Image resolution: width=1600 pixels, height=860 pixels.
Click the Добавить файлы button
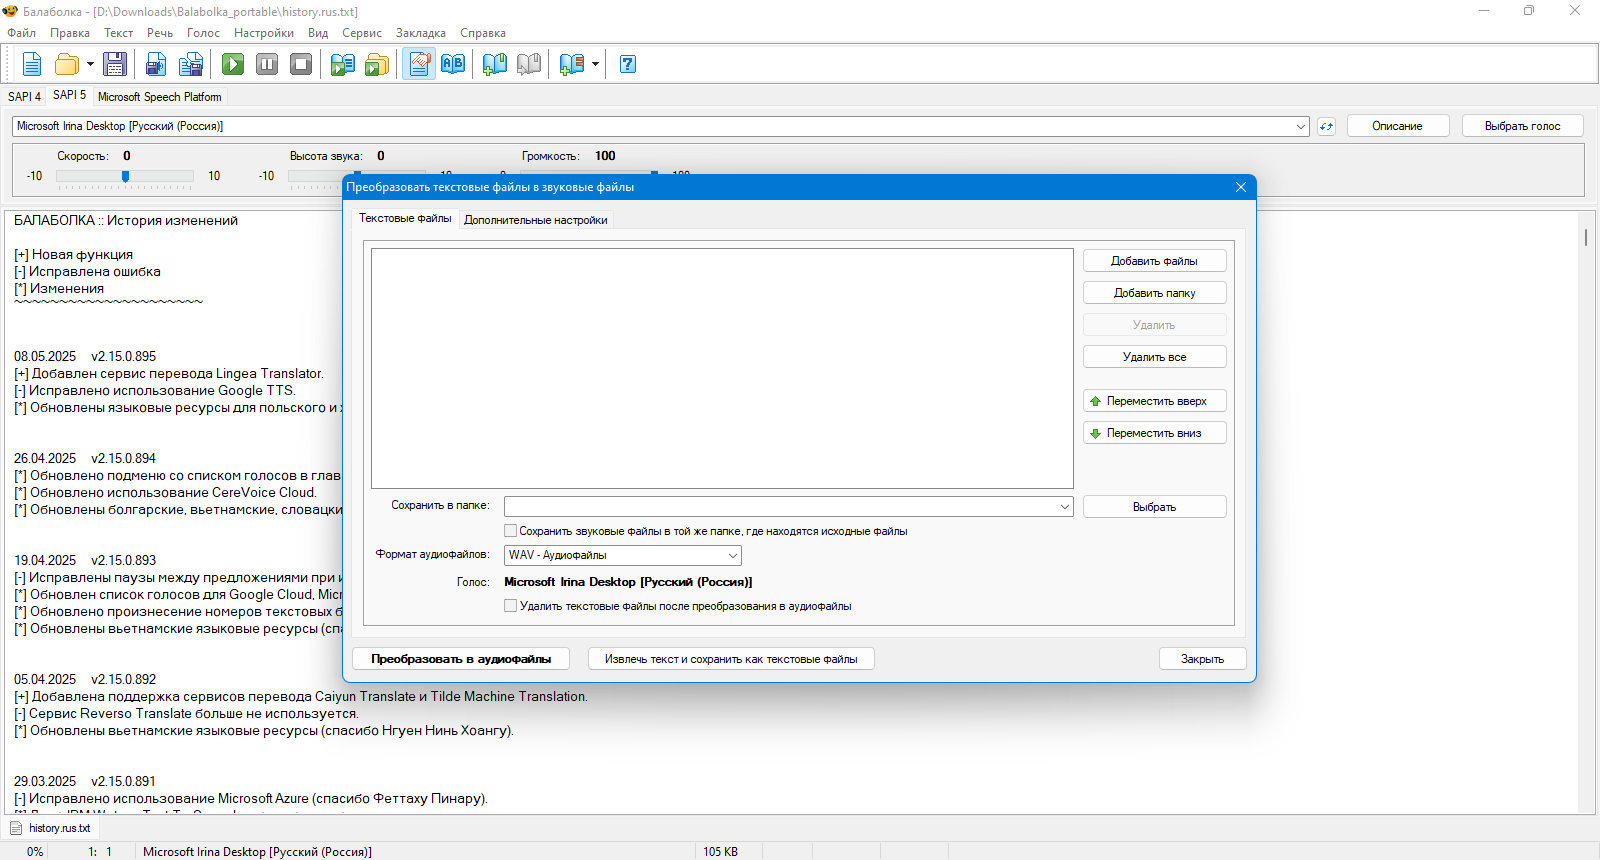1154,261
